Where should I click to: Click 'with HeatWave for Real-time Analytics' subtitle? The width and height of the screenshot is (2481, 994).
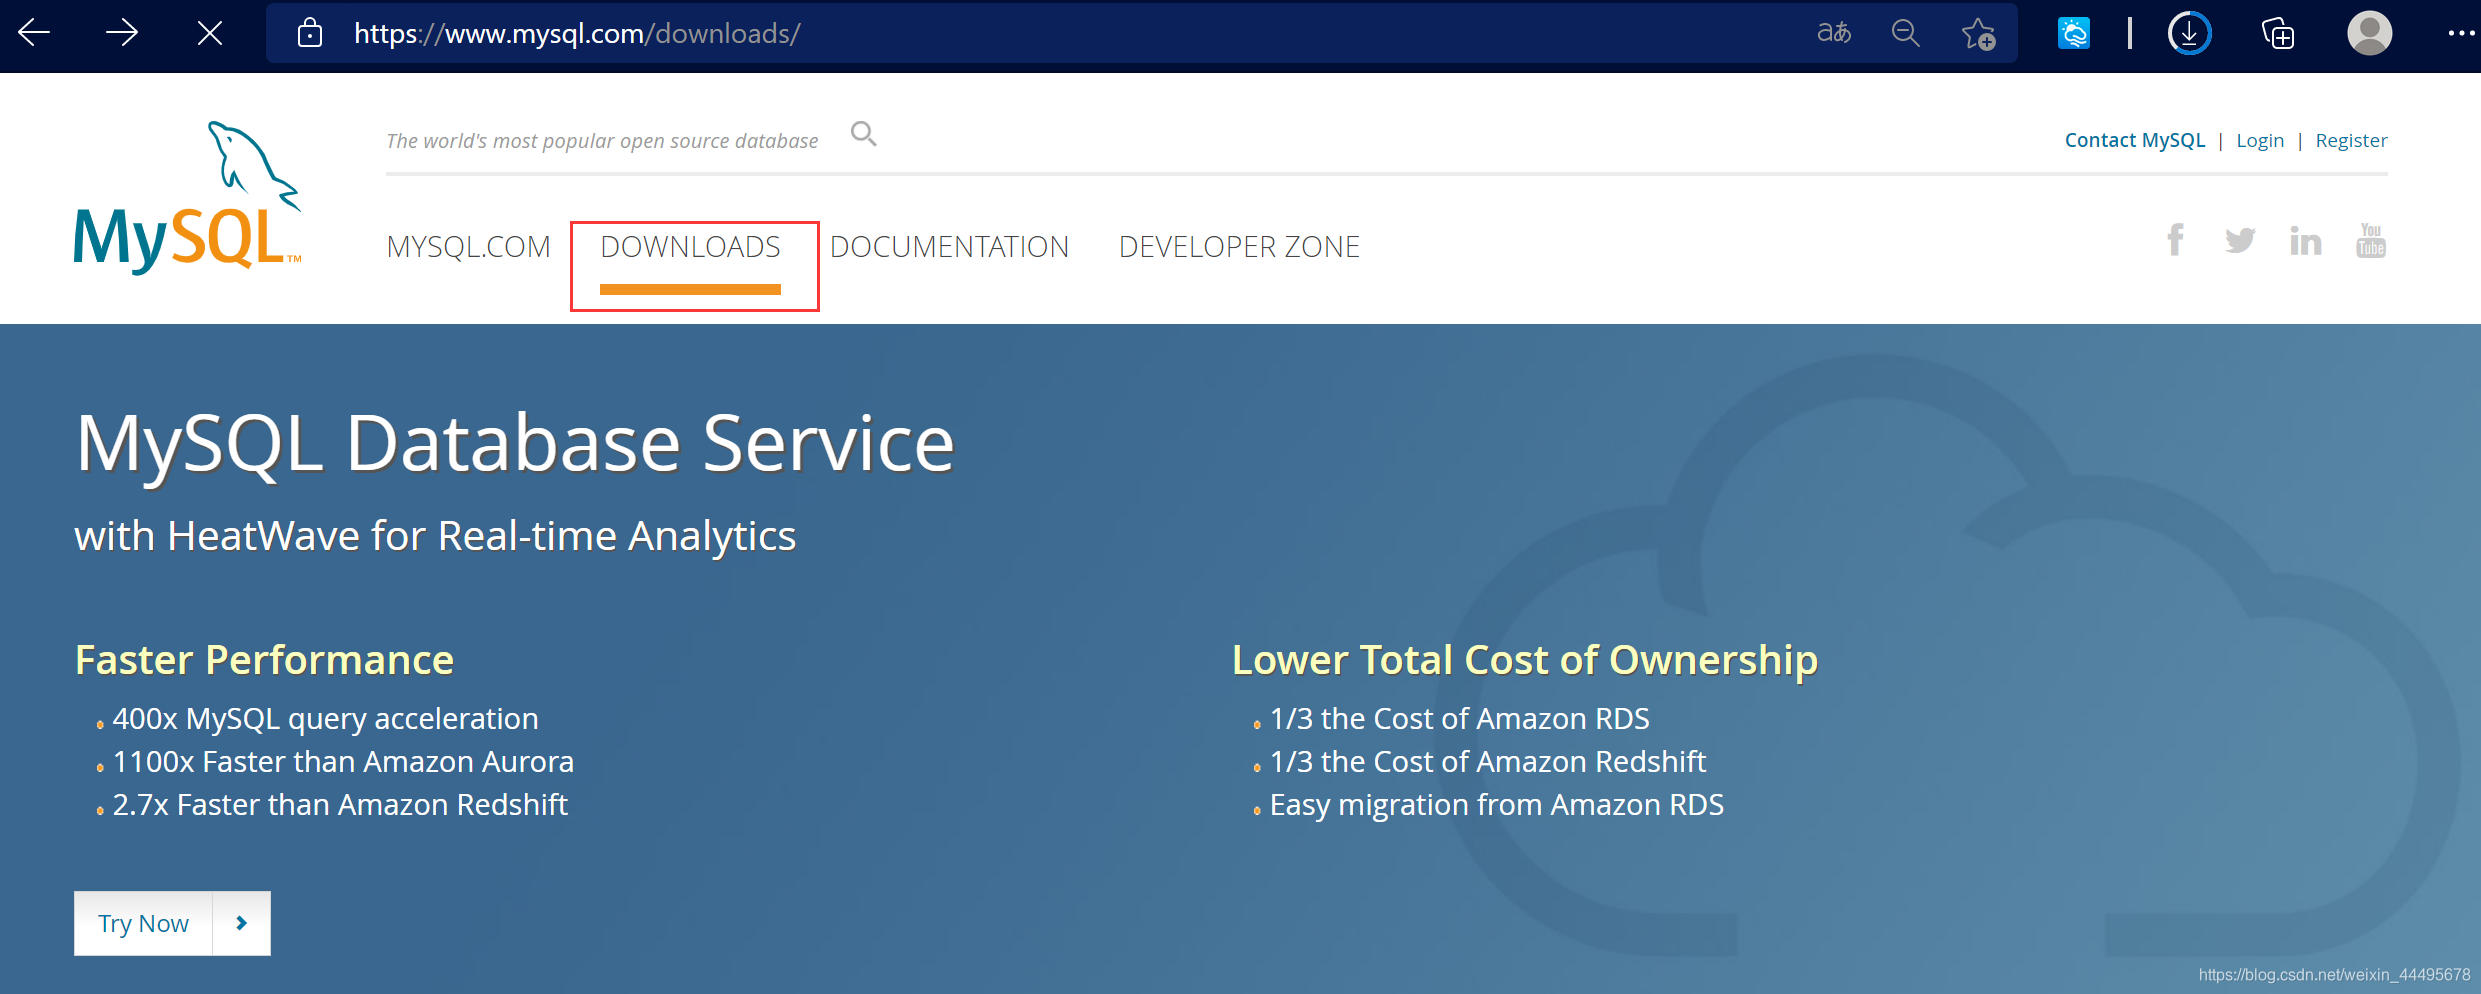click(x=435, y=537)
